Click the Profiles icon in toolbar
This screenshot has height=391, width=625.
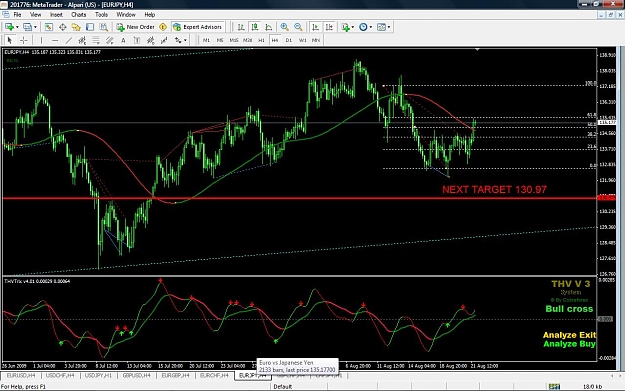click(x=27, y=27)
